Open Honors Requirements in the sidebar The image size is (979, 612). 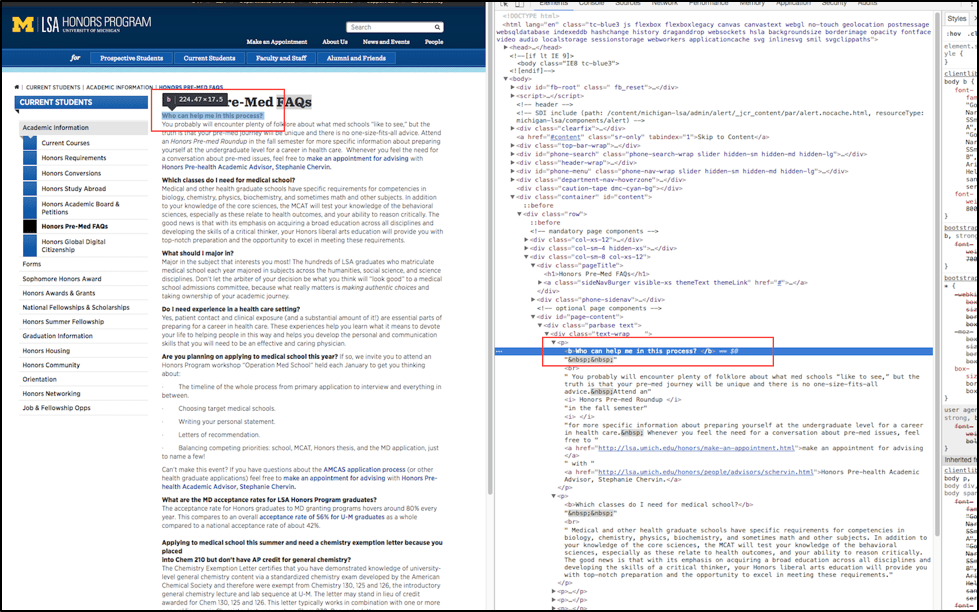click(x=74, y=158)
